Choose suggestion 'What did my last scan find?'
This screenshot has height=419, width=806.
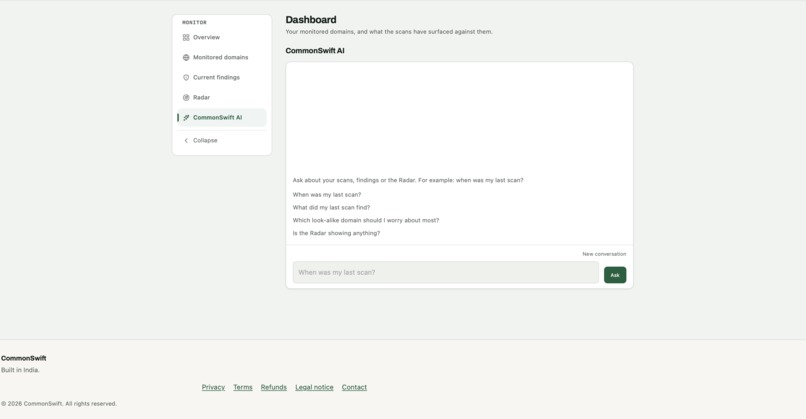[x=331, y=208]
